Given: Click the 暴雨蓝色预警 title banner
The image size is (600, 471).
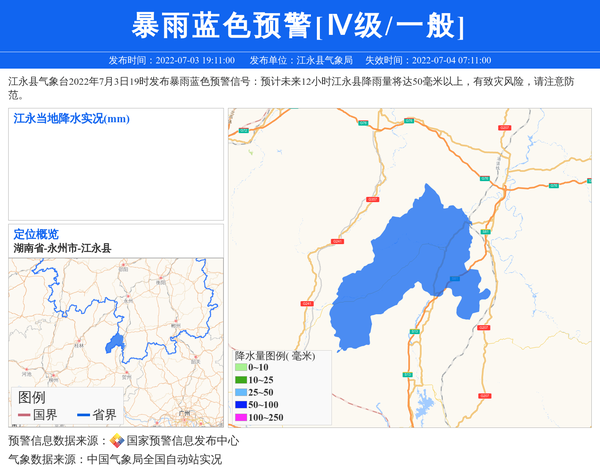Looking at the screenshot, I should coord(299,24).
